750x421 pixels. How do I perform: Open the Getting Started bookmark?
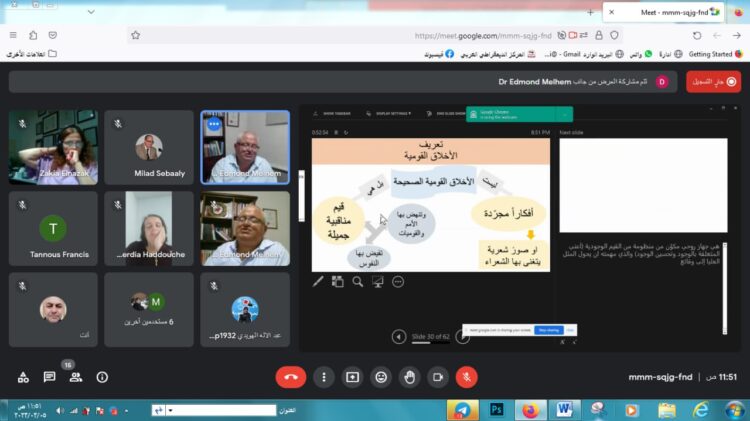pos(715,54)
